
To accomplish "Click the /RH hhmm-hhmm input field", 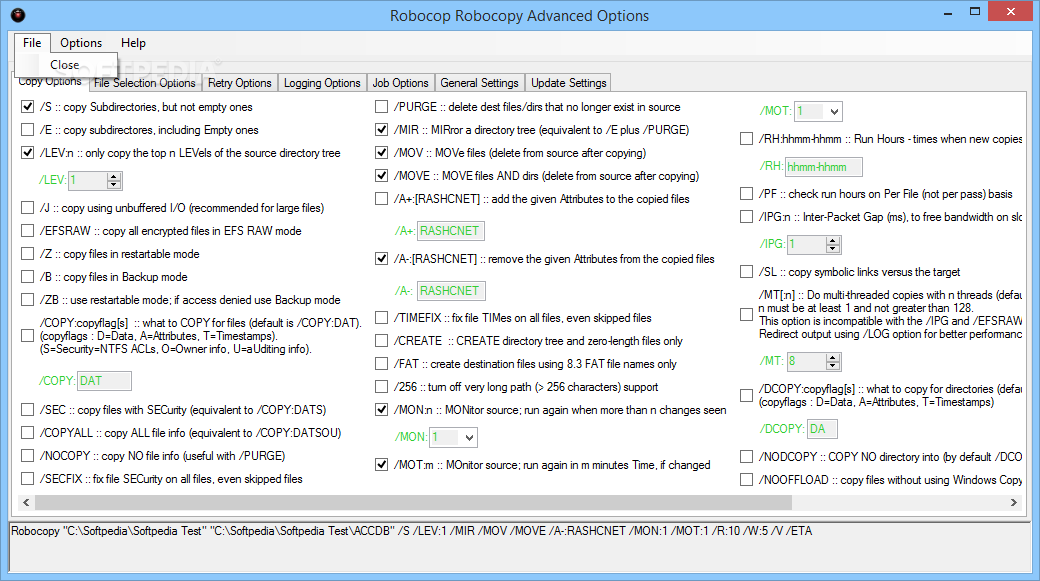I will tap(824, 167).
